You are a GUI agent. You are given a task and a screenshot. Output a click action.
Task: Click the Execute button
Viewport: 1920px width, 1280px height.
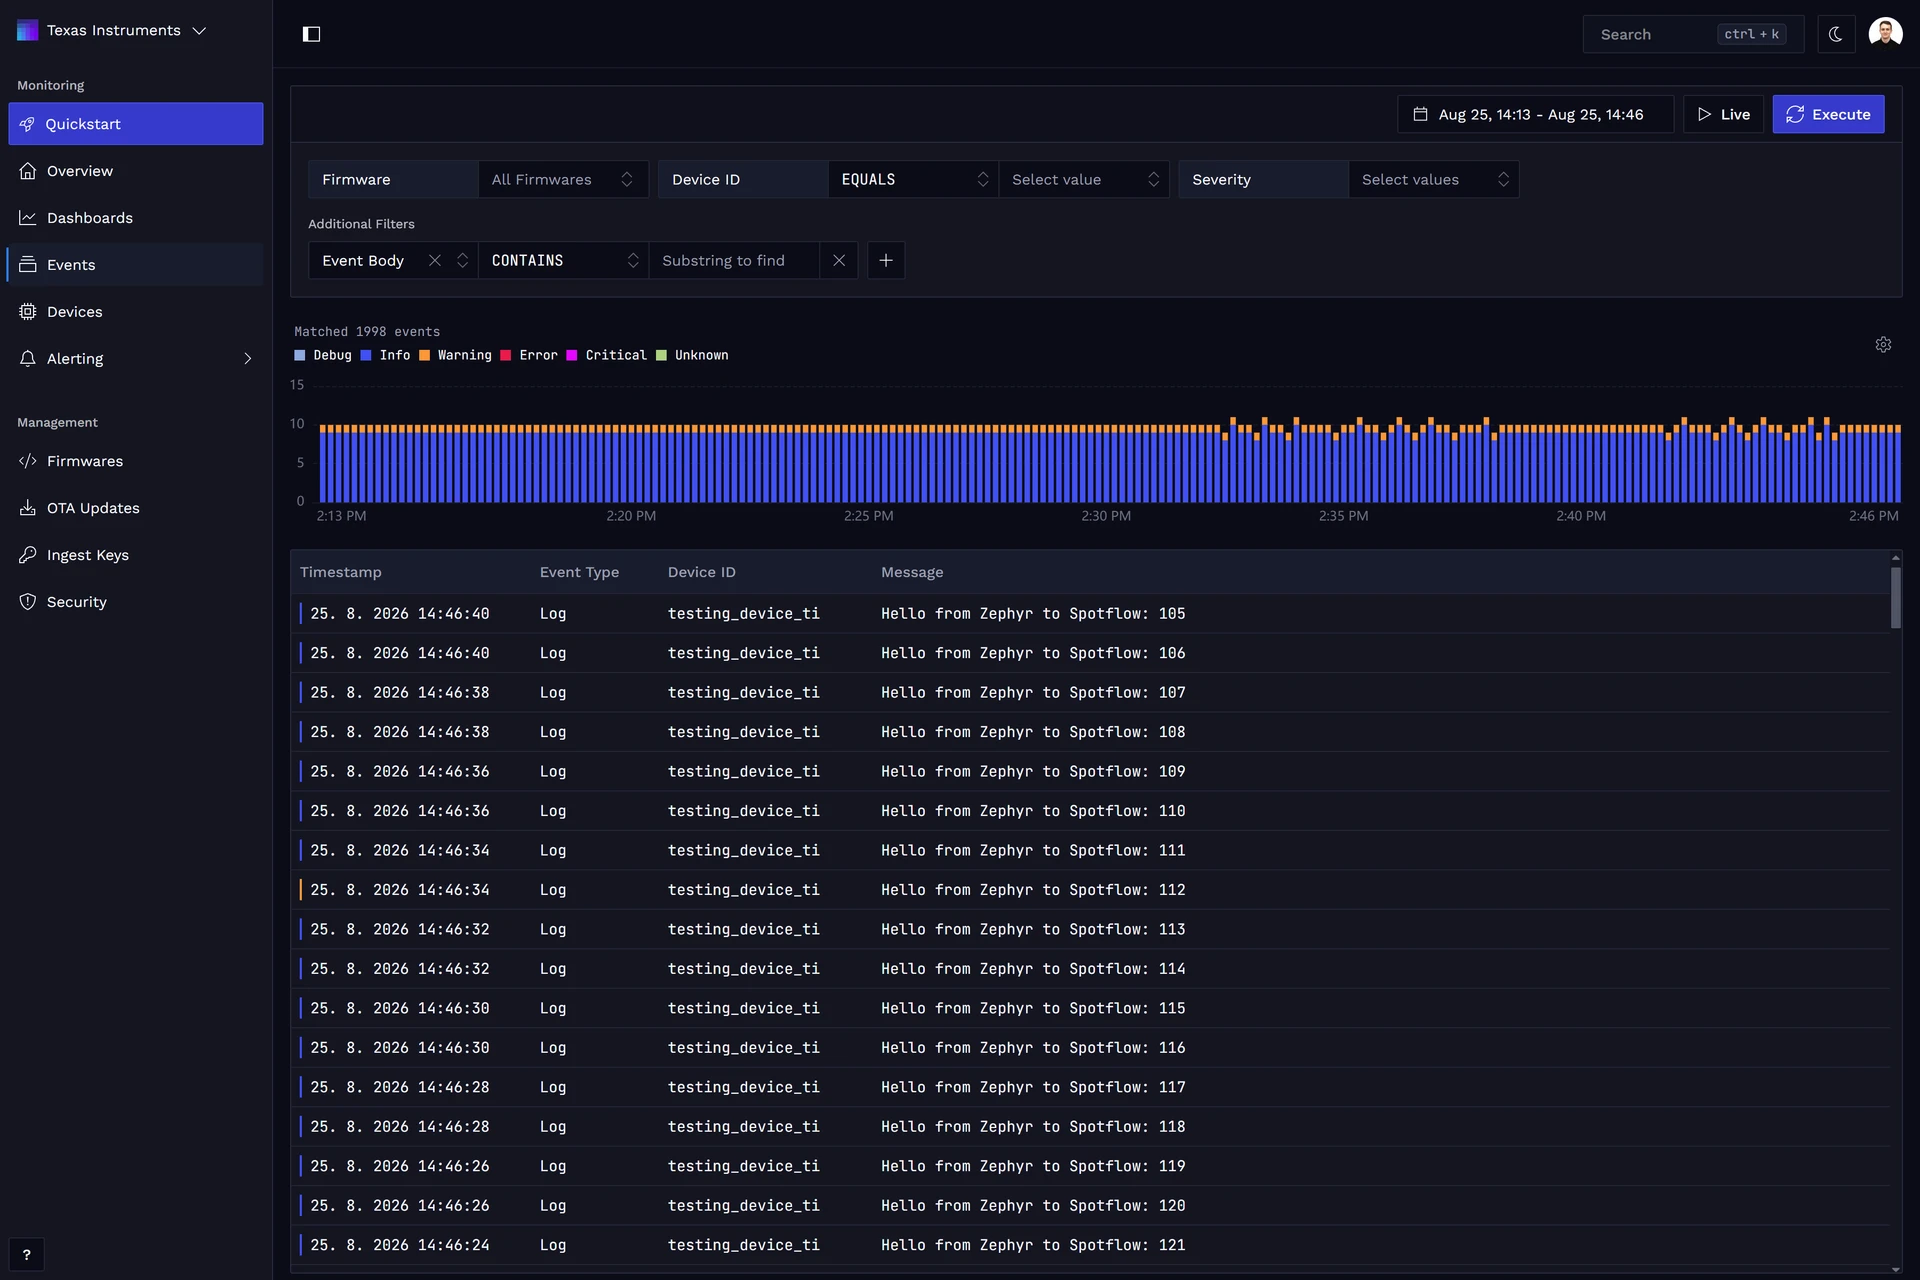(1828, 114)
